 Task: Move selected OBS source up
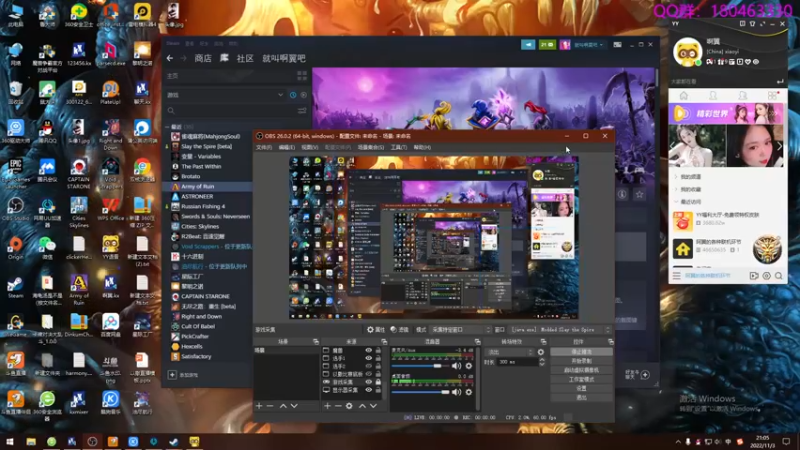(362, 406)
